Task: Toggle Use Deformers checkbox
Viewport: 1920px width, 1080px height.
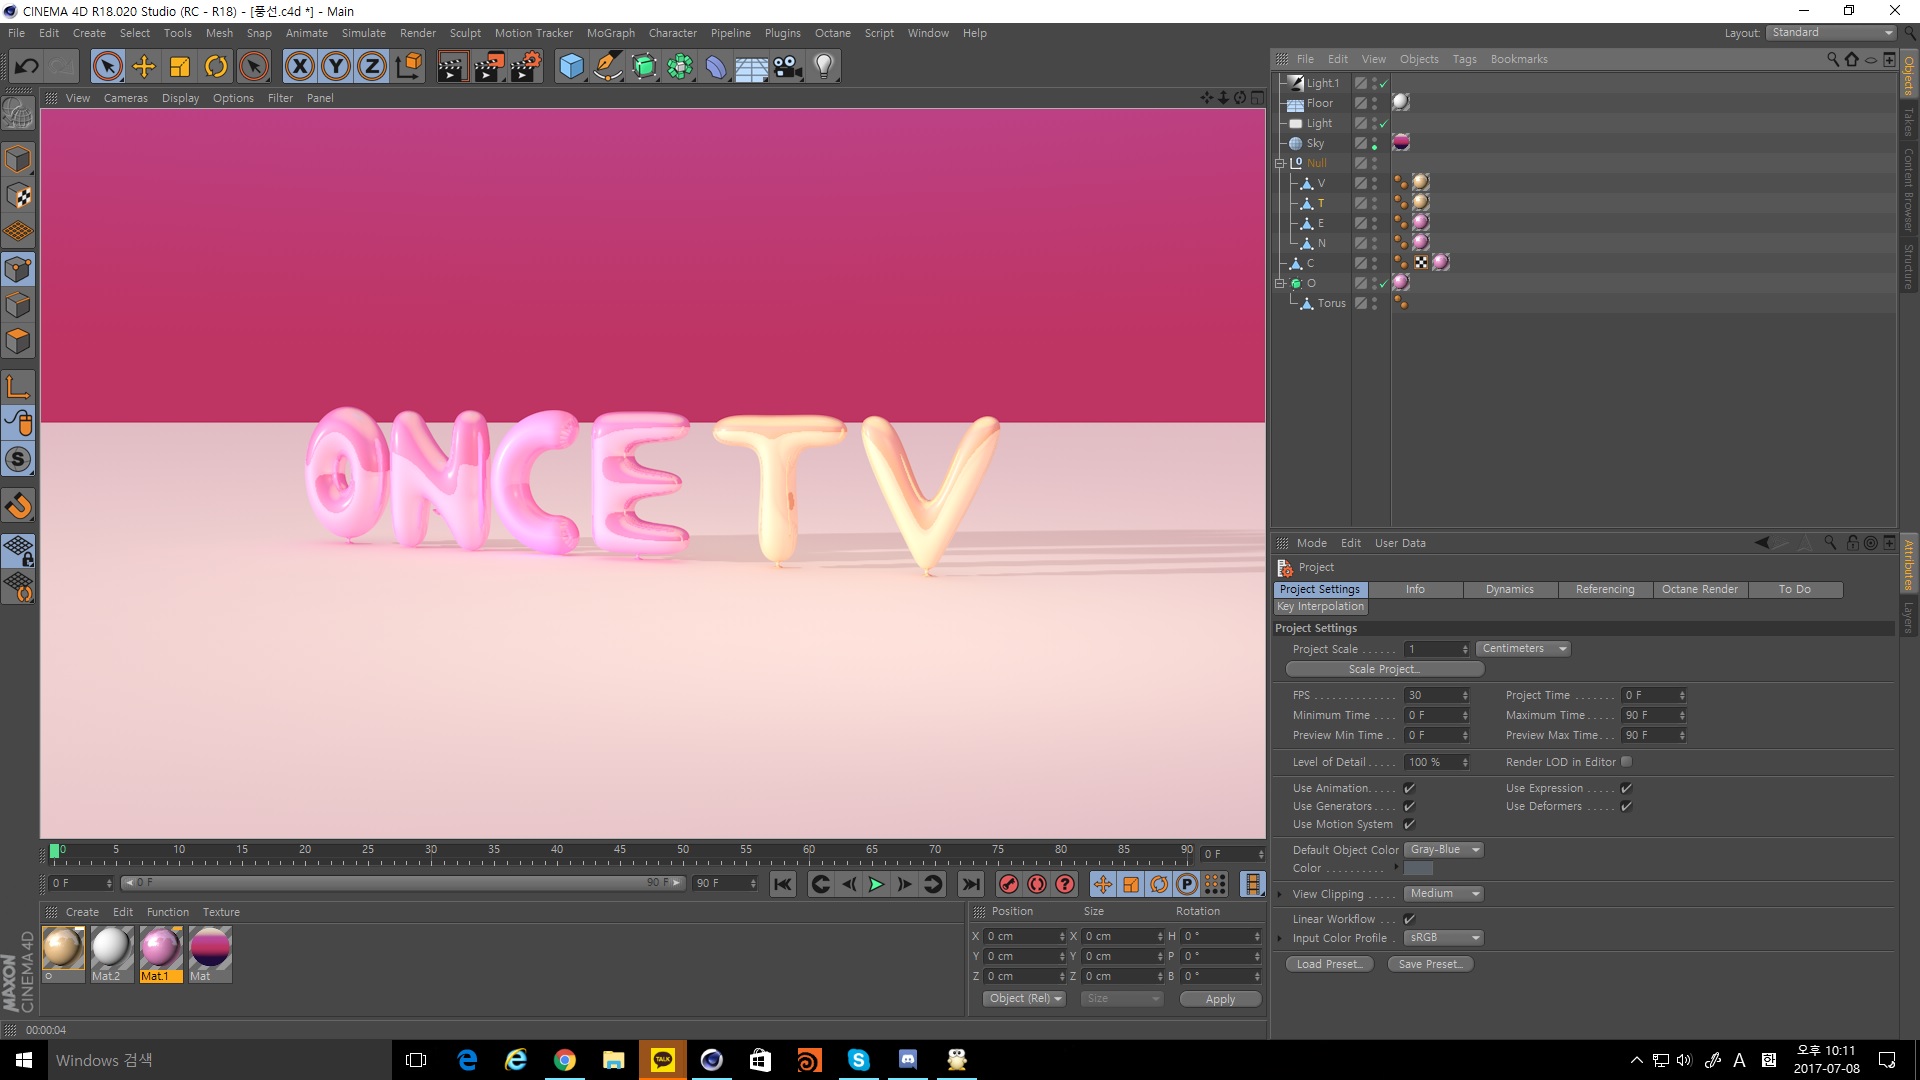Action: pos(1626,806)
